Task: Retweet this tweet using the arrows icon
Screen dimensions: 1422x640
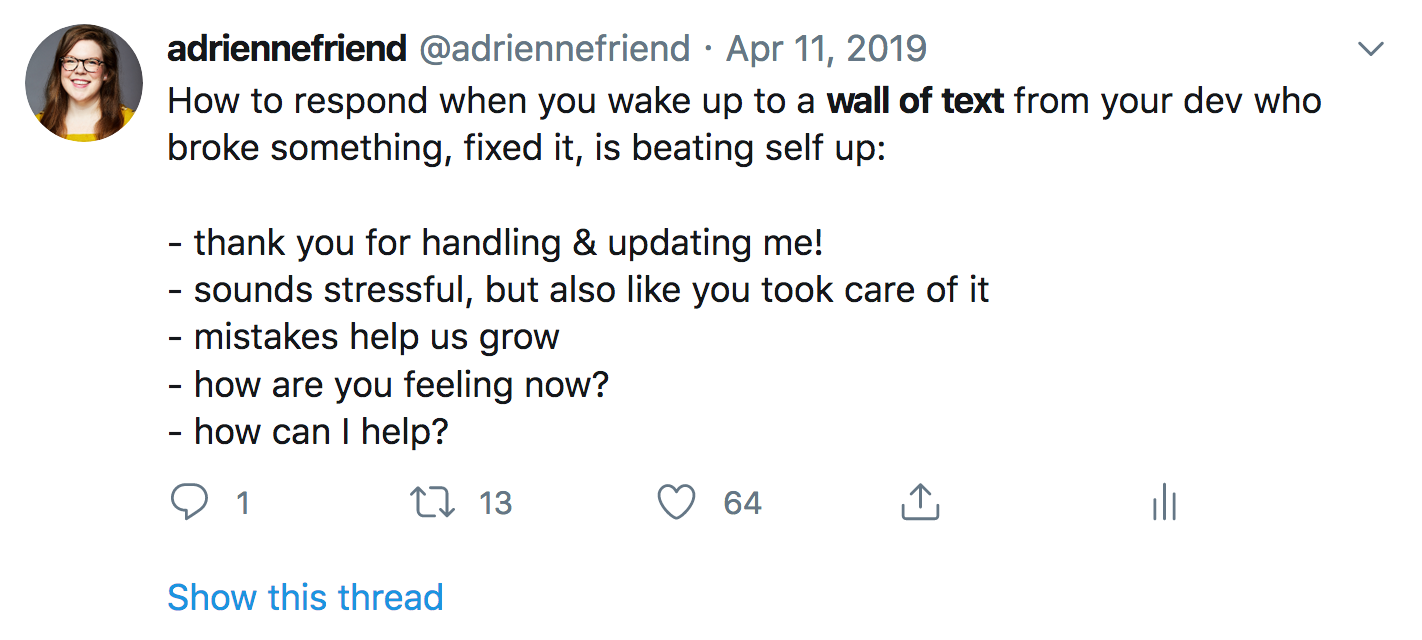Action: click(x=433, y=502)
